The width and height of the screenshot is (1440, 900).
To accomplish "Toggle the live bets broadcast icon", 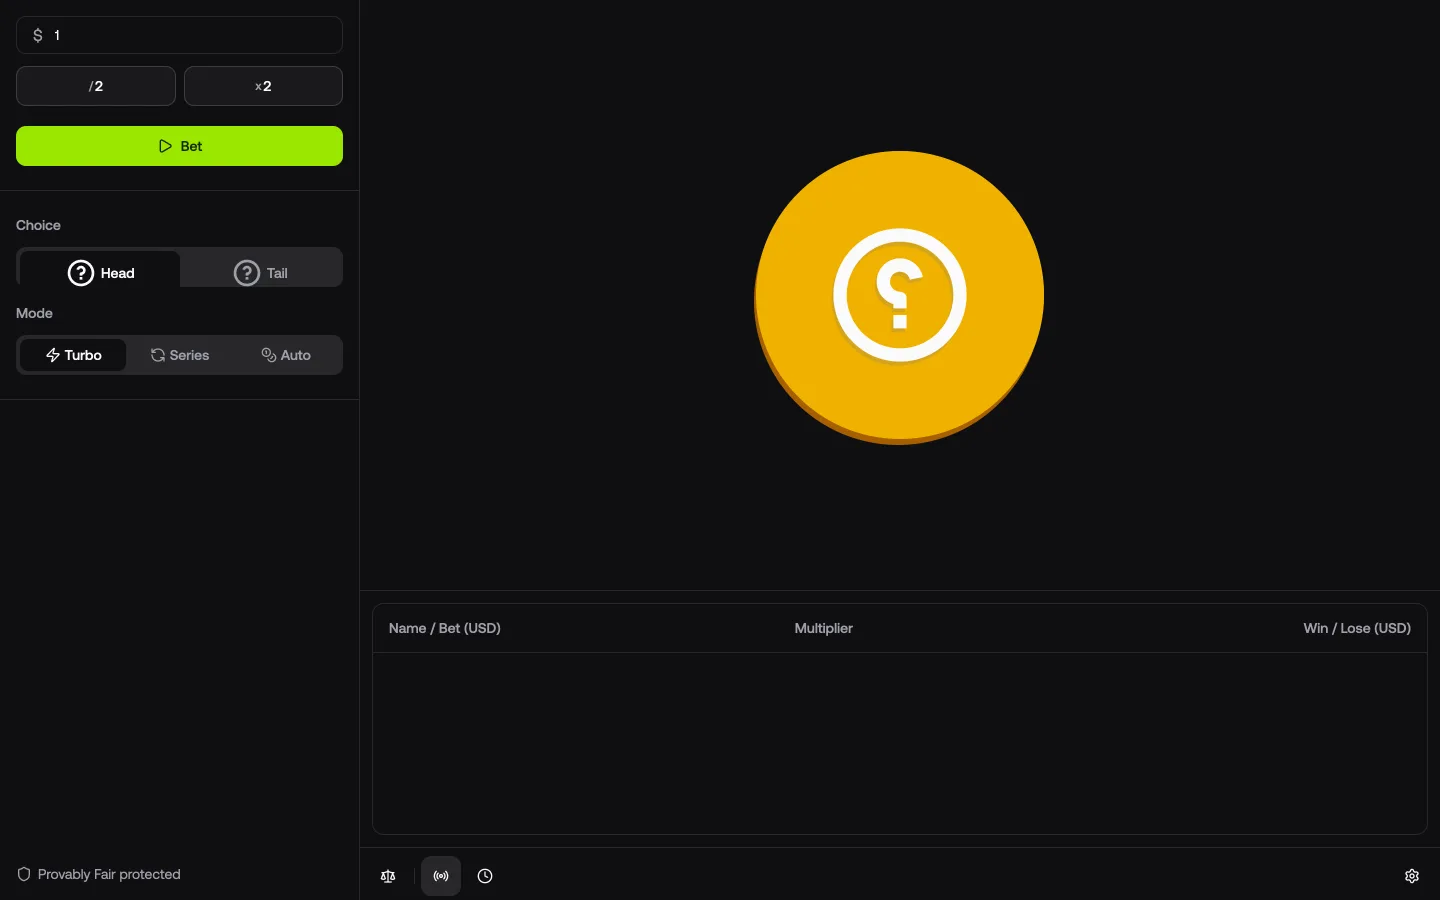I will click(x=441, y=876).
